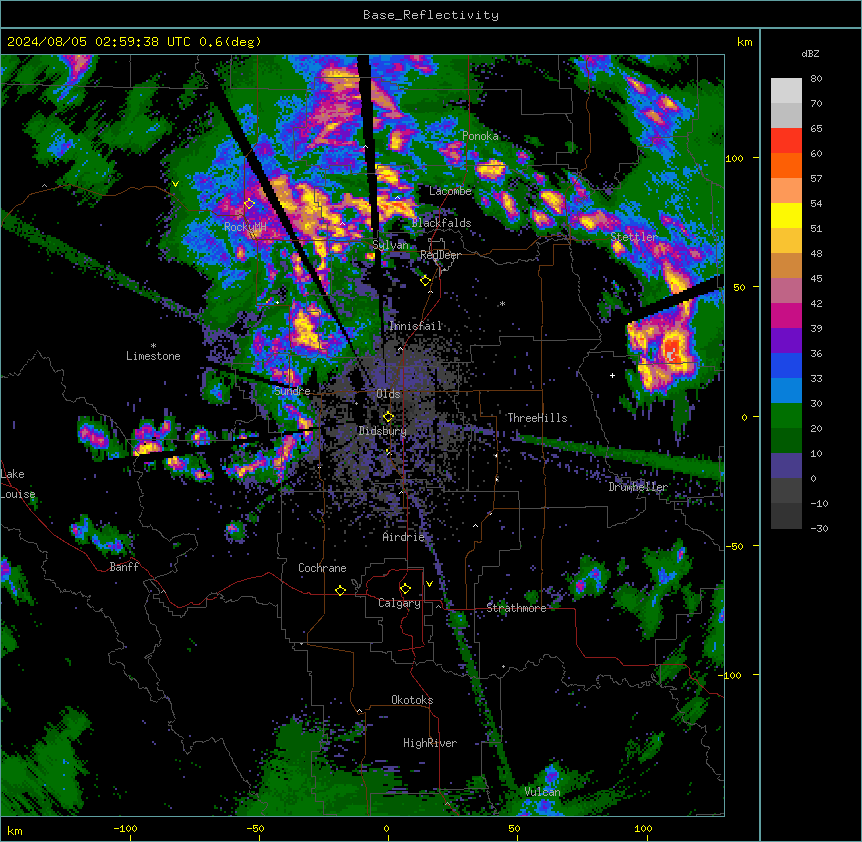
Task: Click the ThreeHills town label
Action: coord(537,418)
